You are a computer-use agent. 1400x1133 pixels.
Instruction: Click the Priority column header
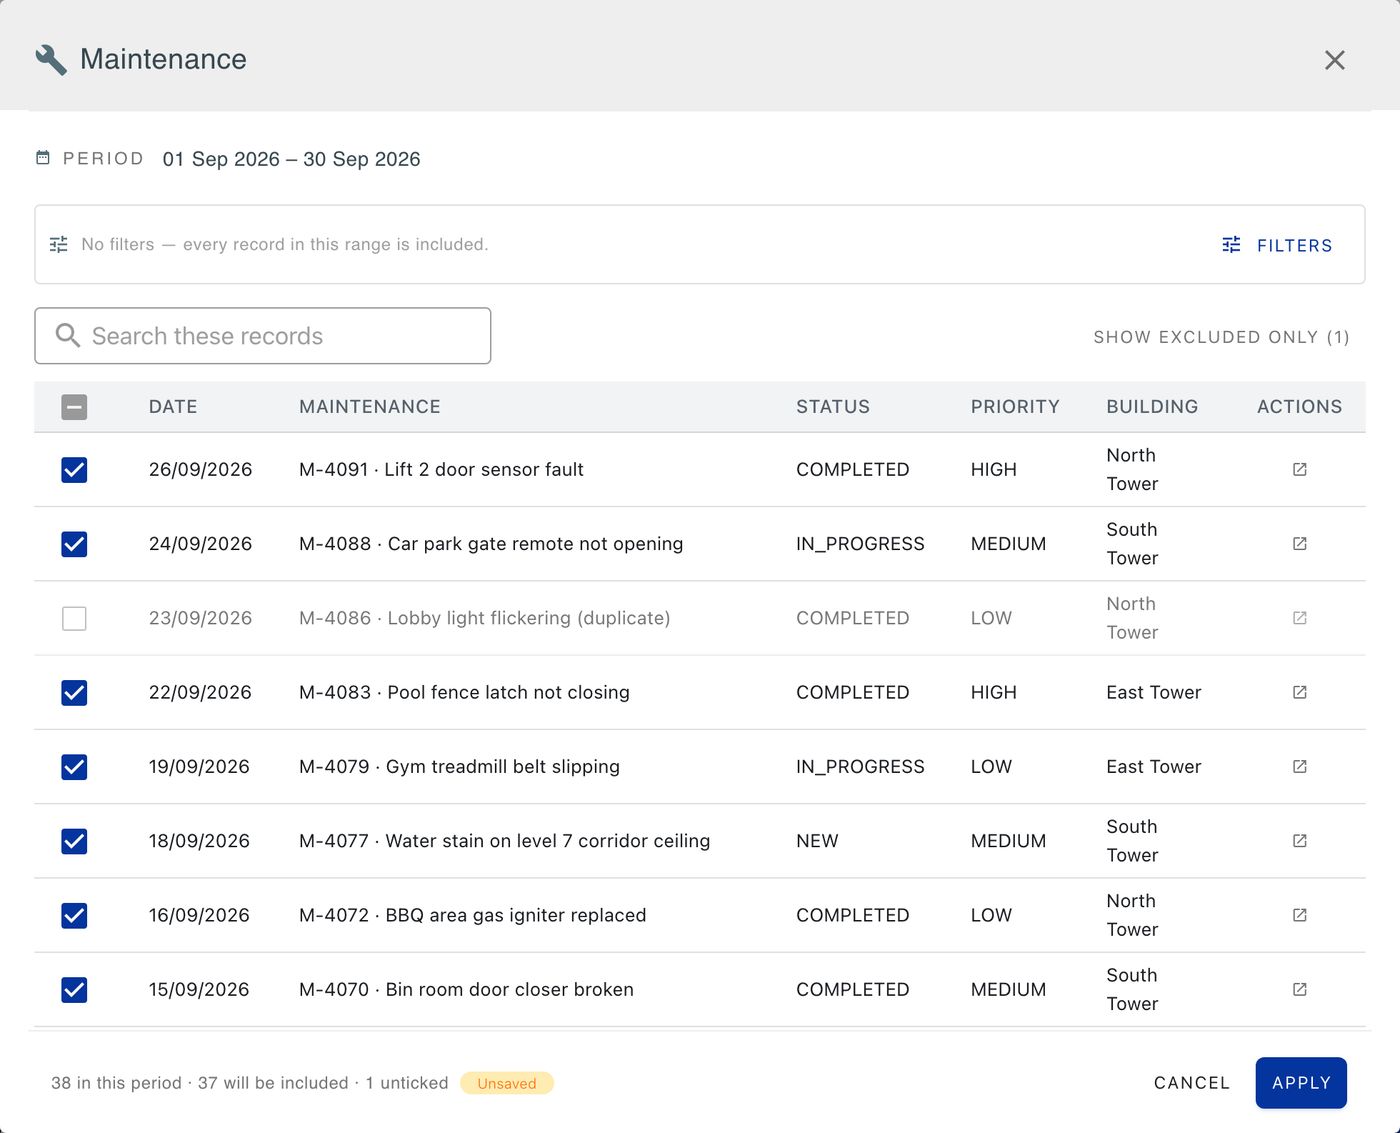(x=1015, y=407)
